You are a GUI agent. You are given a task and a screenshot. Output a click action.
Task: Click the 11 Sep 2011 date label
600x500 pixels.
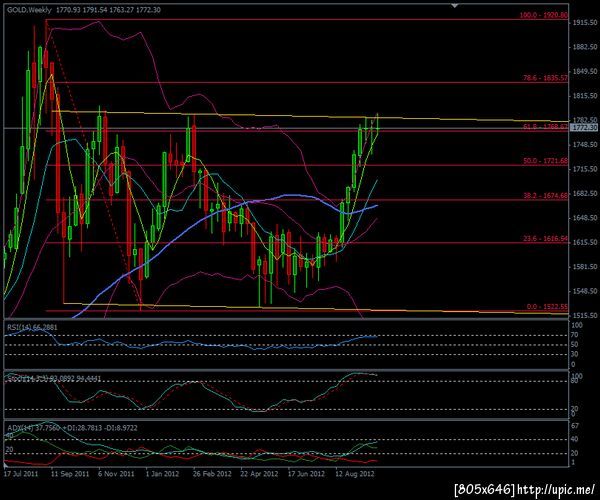(70, 474)
